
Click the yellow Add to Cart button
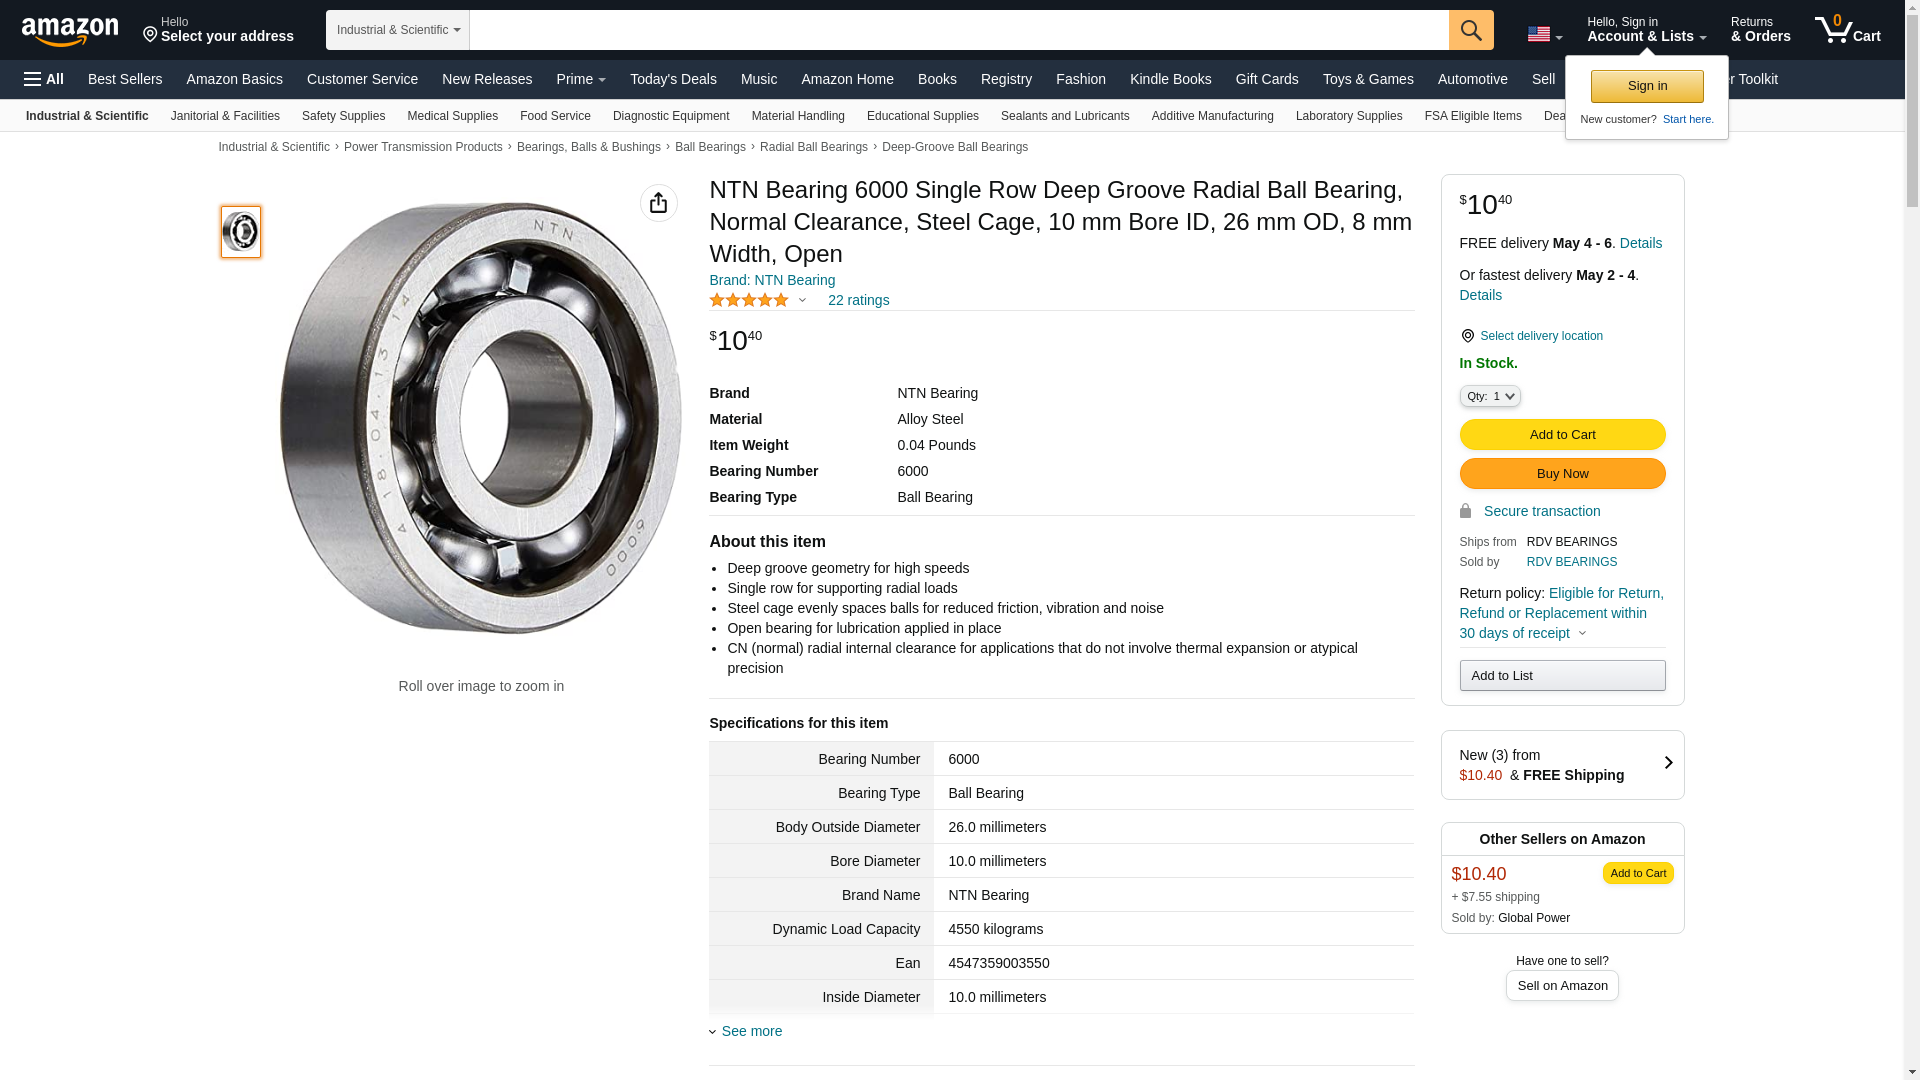click(x=1561, y=434)
